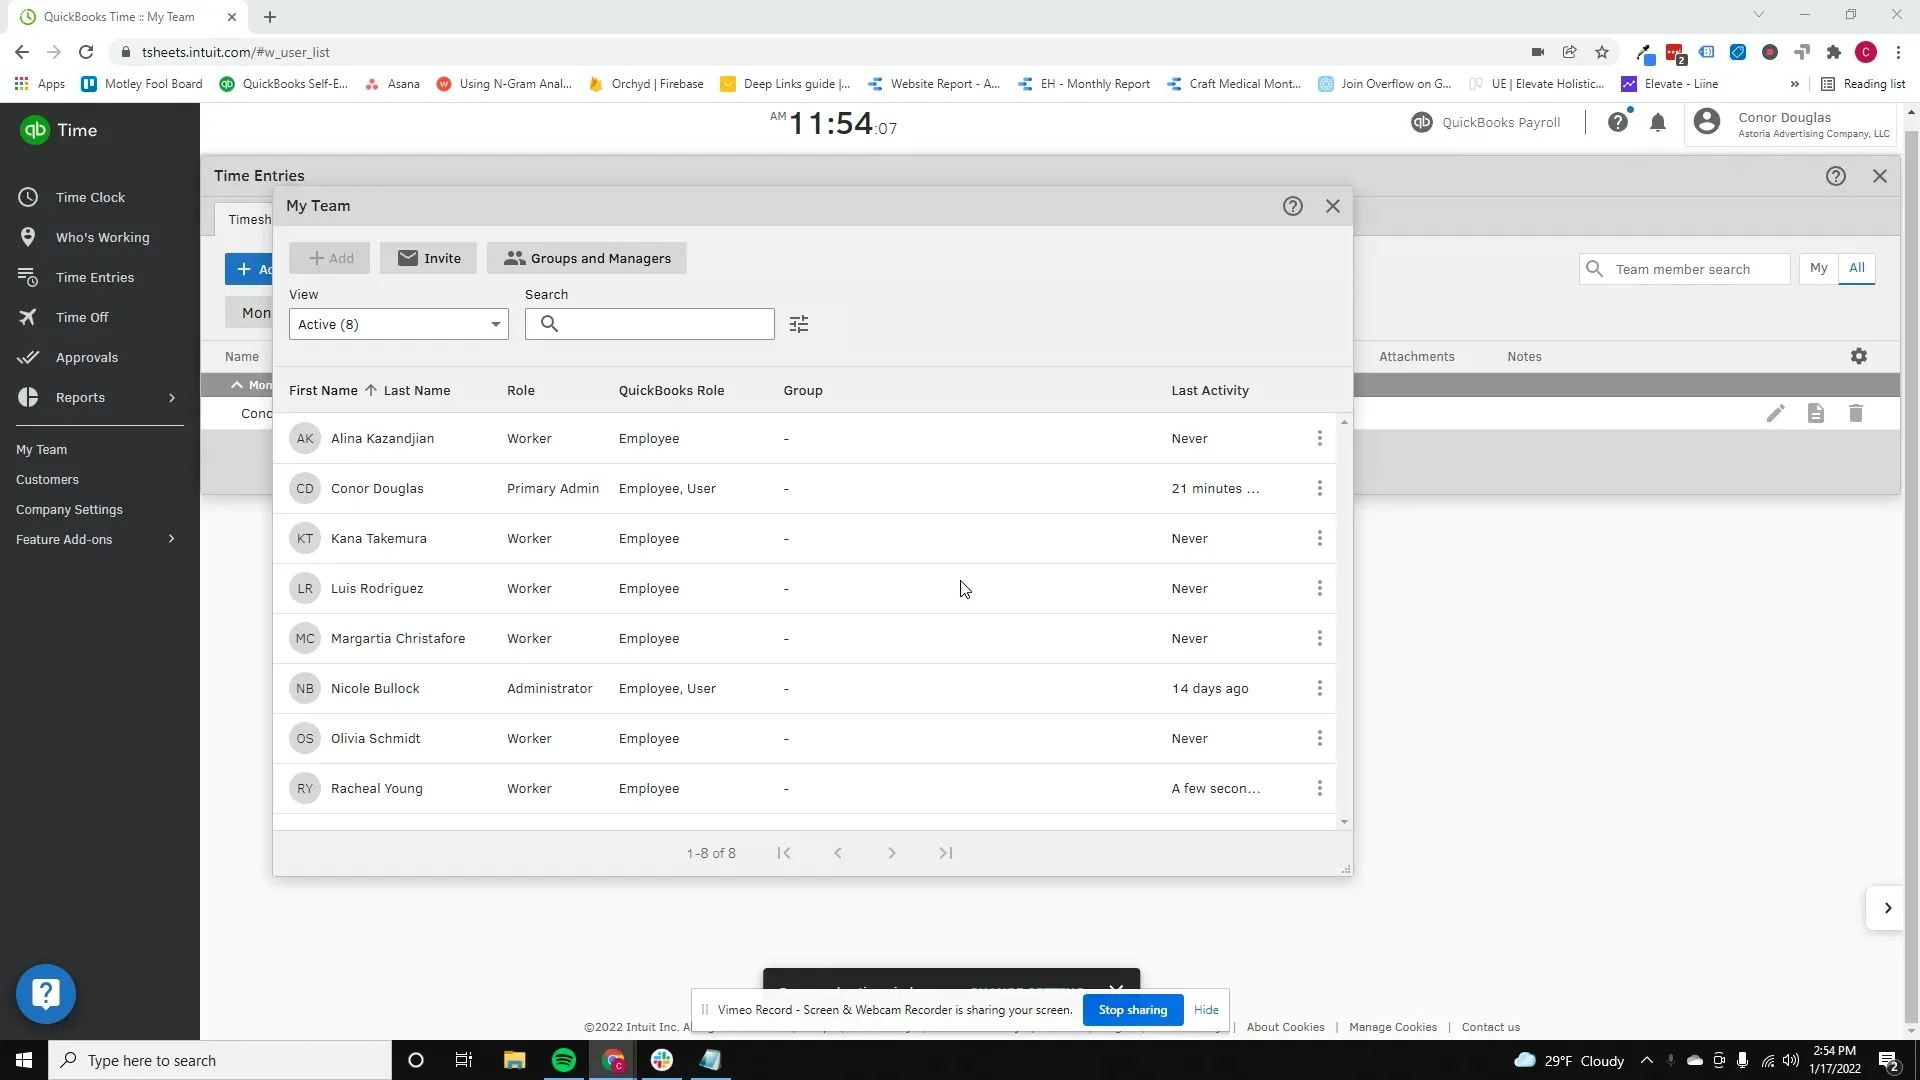Expand the right side panel arrow
Viewport: 1920px width, 1080px height.
(1887, 908)
